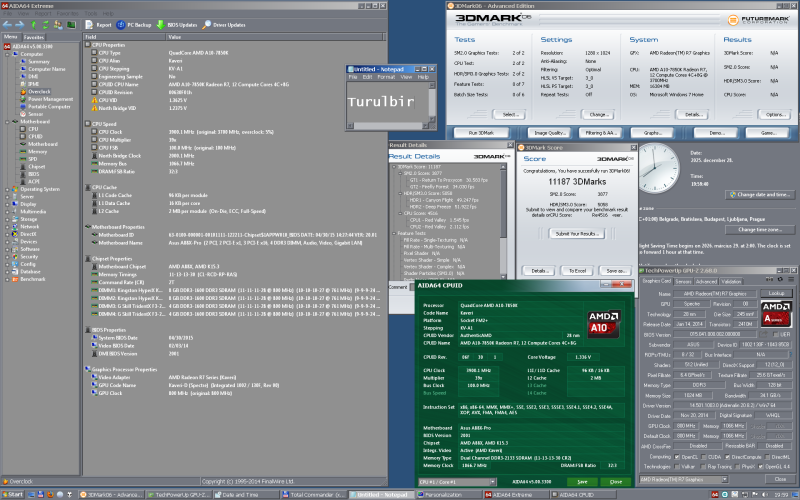This screenshot has width=800, height=500.
Task: Switch to Total Commander on the taskbar
Action: [x=314, y=494]
